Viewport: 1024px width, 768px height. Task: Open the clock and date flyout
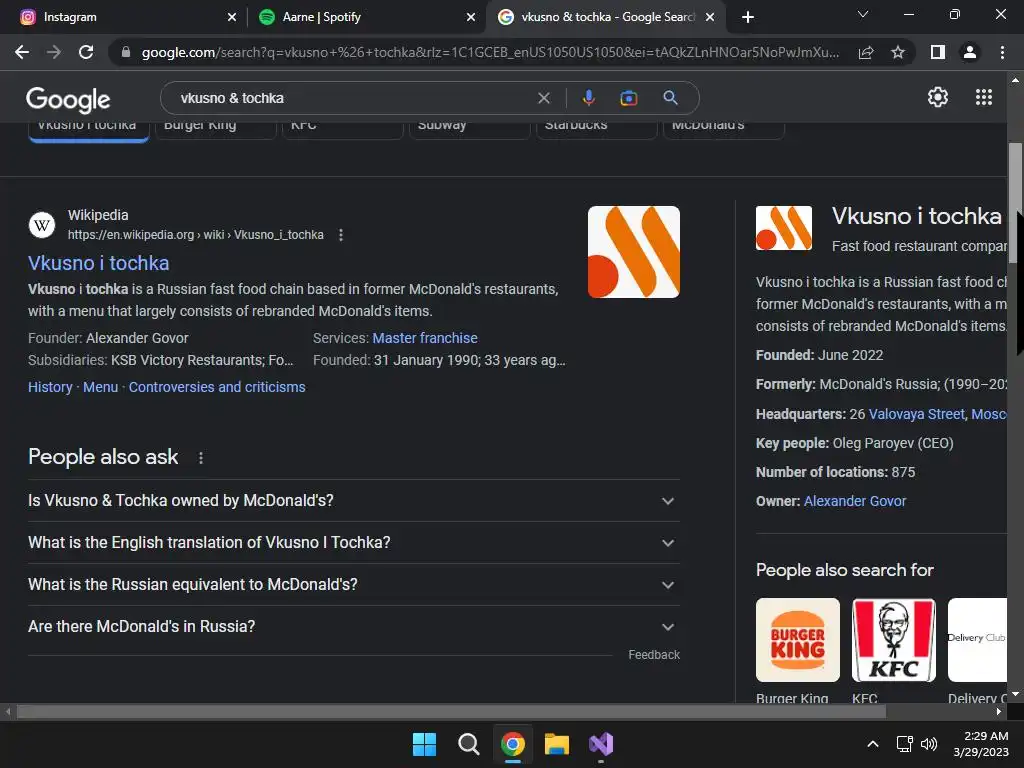[981, 744]
